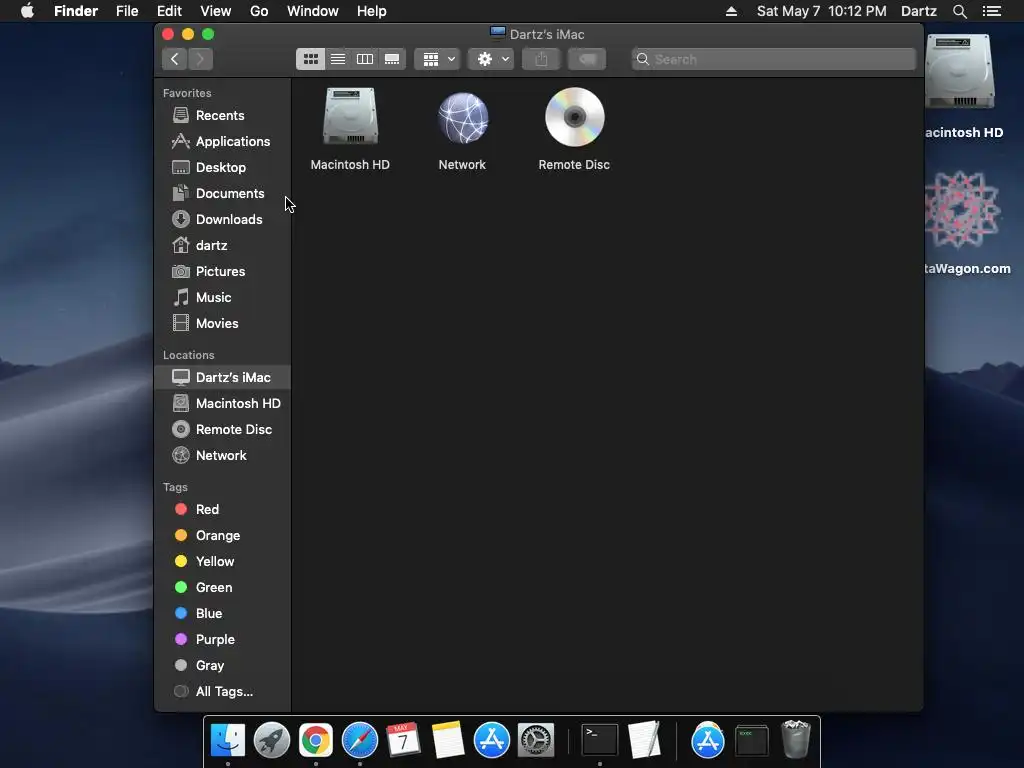The height and width of the screenshot is (768, 1024).
Task: Open the dartz home folder
Action: (x=223, y=246)
